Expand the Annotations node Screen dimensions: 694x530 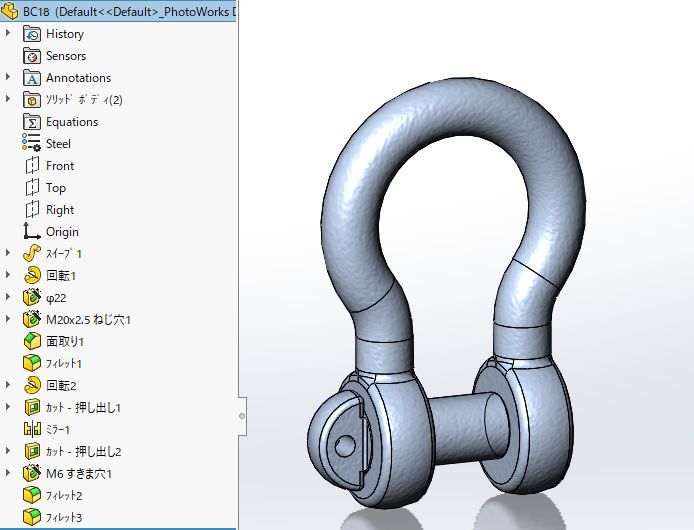click(x=8, y=77)
